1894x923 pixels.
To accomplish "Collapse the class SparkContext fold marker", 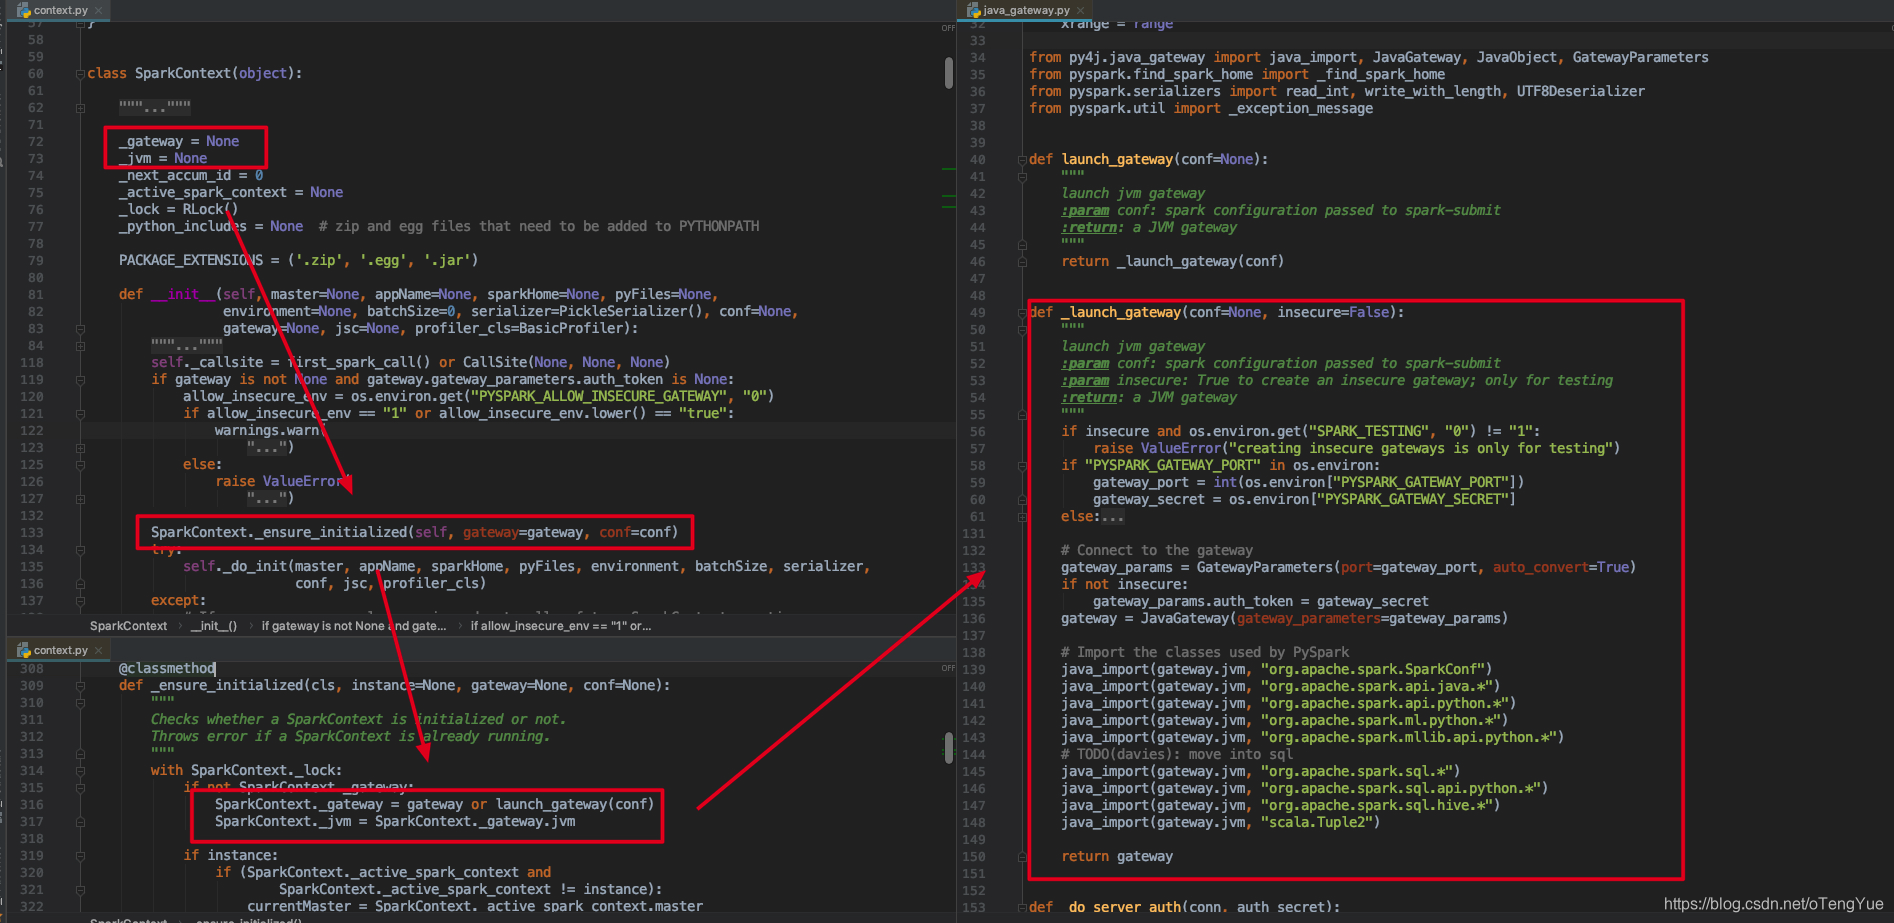I will [80, 74].
